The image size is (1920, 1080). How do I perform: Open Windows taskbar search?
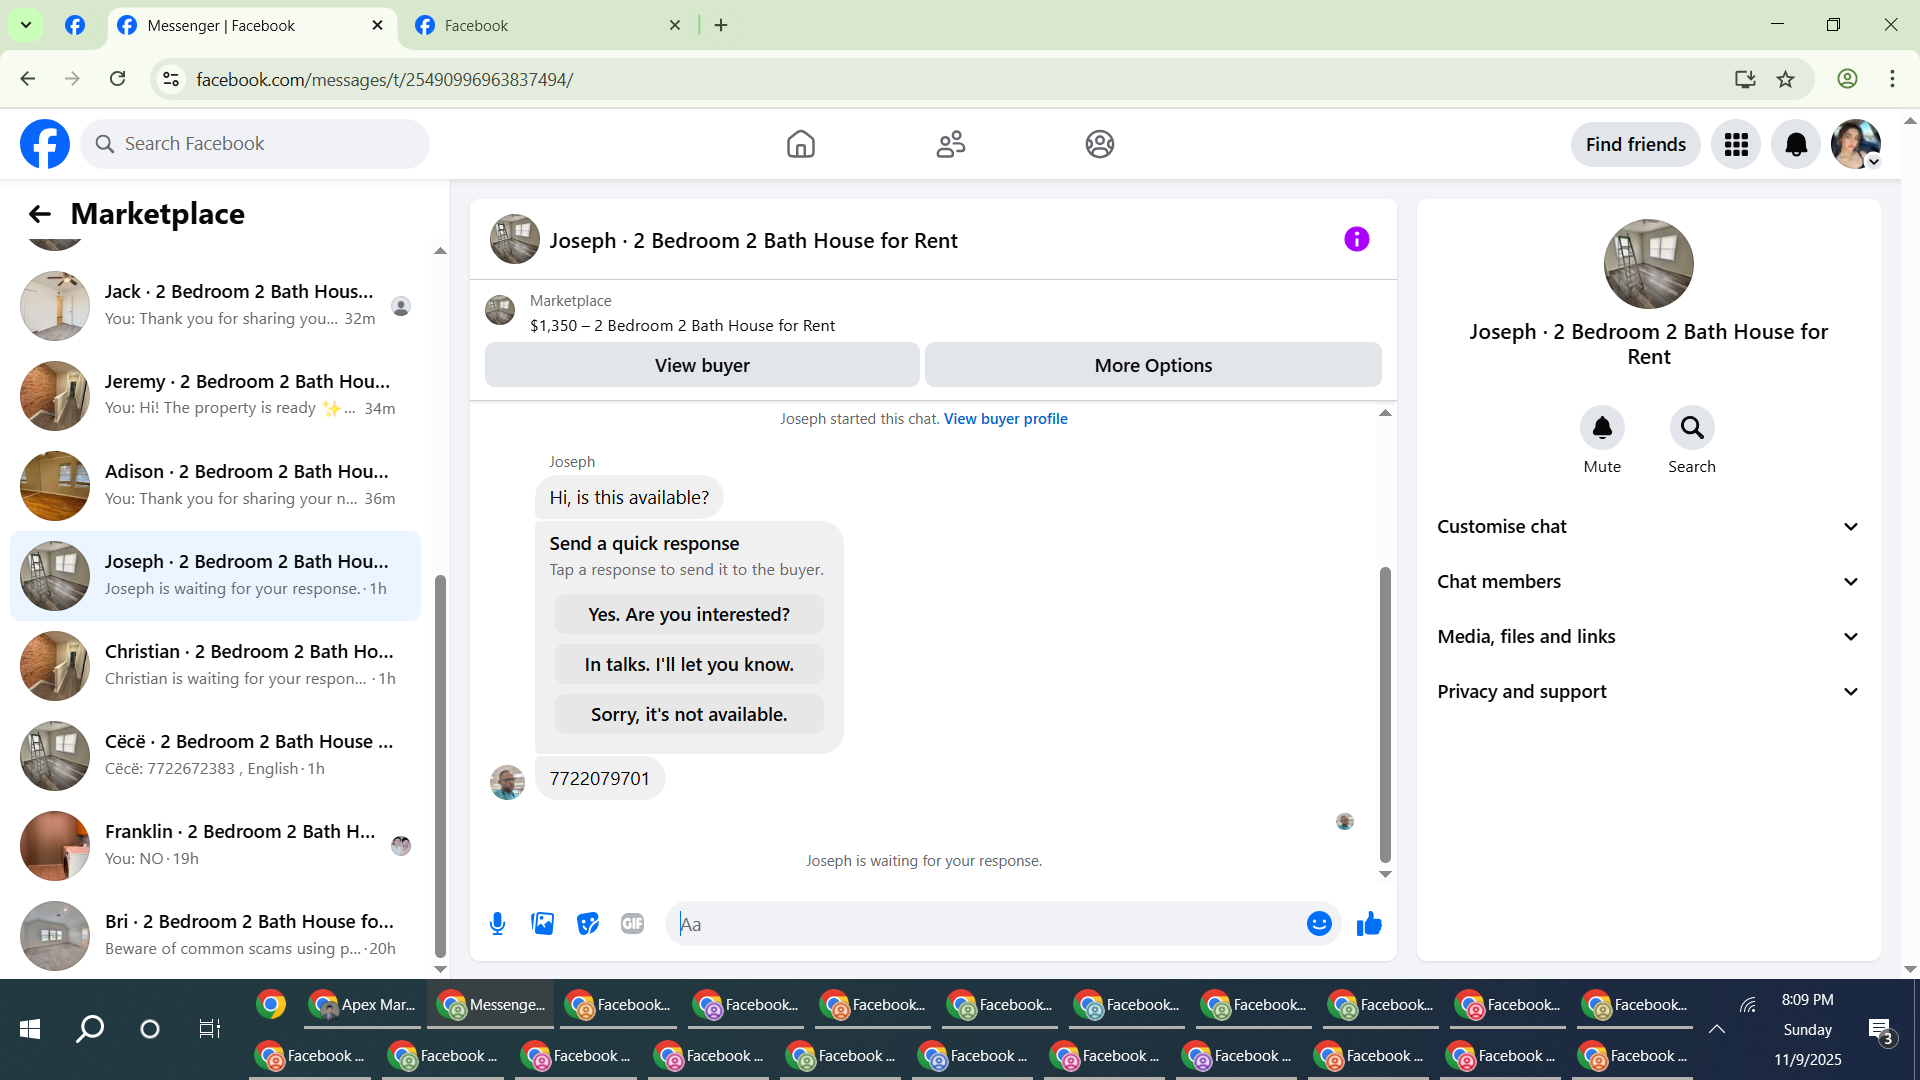(90, 1029)
